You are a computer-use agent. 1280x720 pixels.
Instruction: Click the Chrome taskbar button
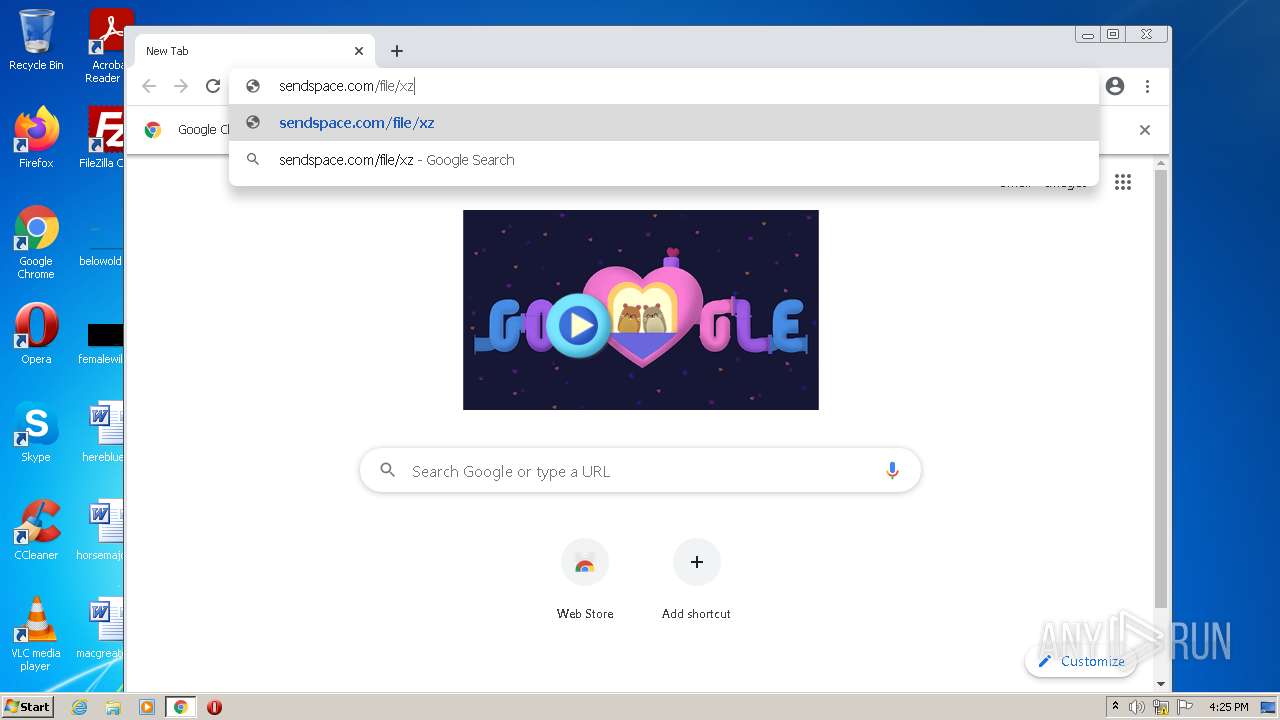click(181, 707)
